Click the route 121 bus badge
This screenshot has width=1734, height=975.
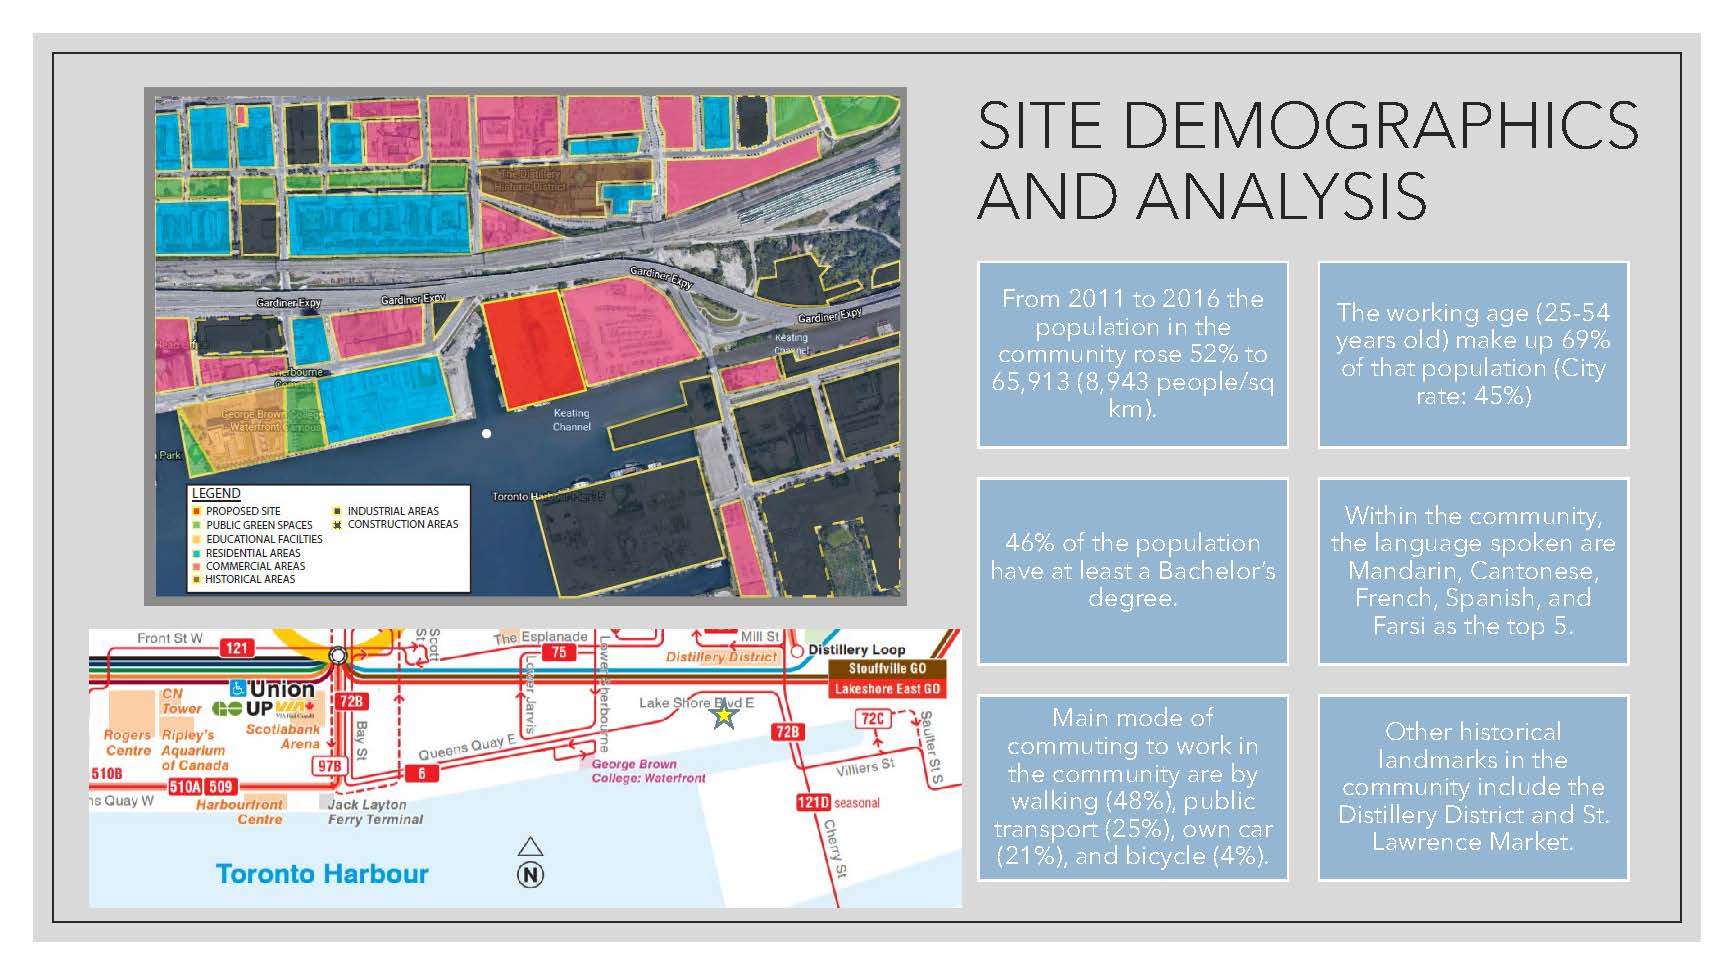(236, 648)
